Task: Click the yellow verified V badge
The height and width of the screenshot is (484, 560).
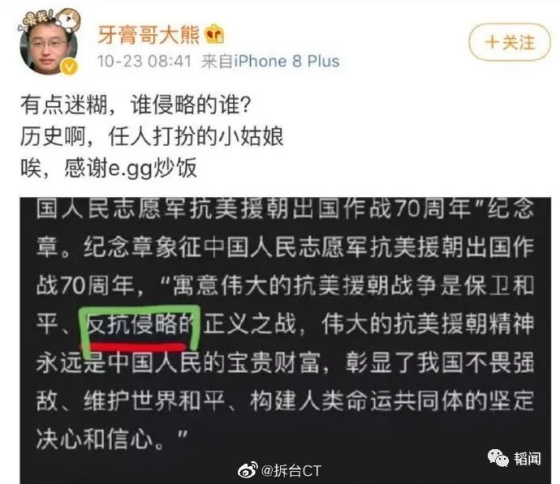Action: coord(69,66)
